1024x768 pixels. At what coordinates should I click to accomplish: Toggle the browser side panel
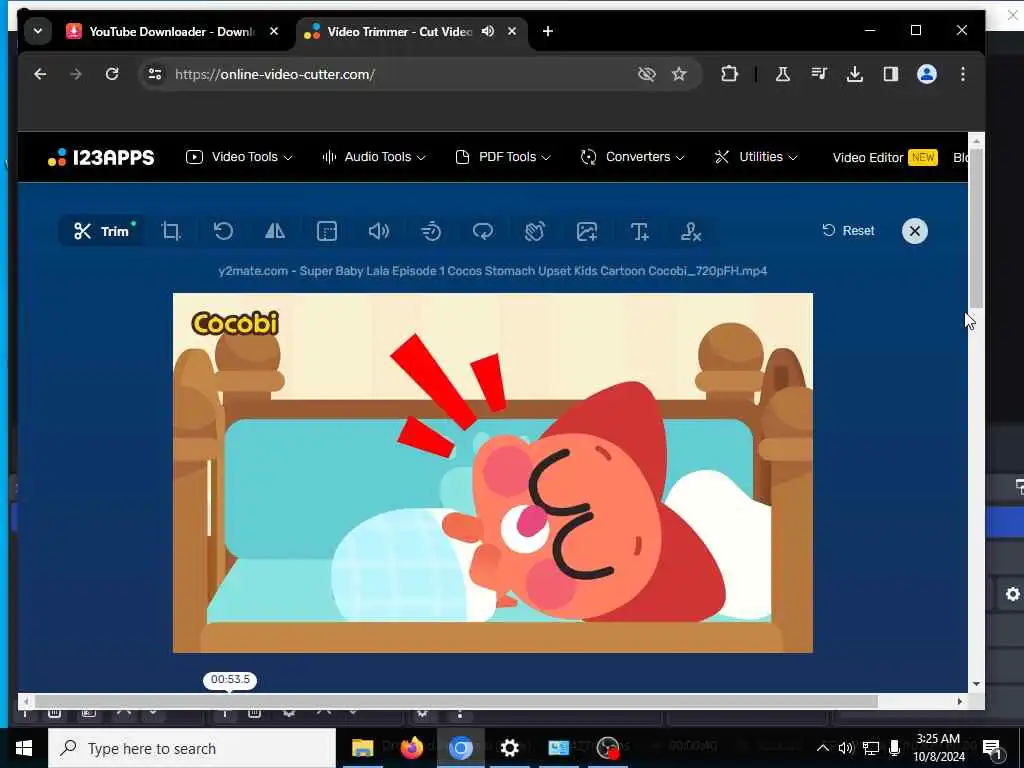(891, 74)
